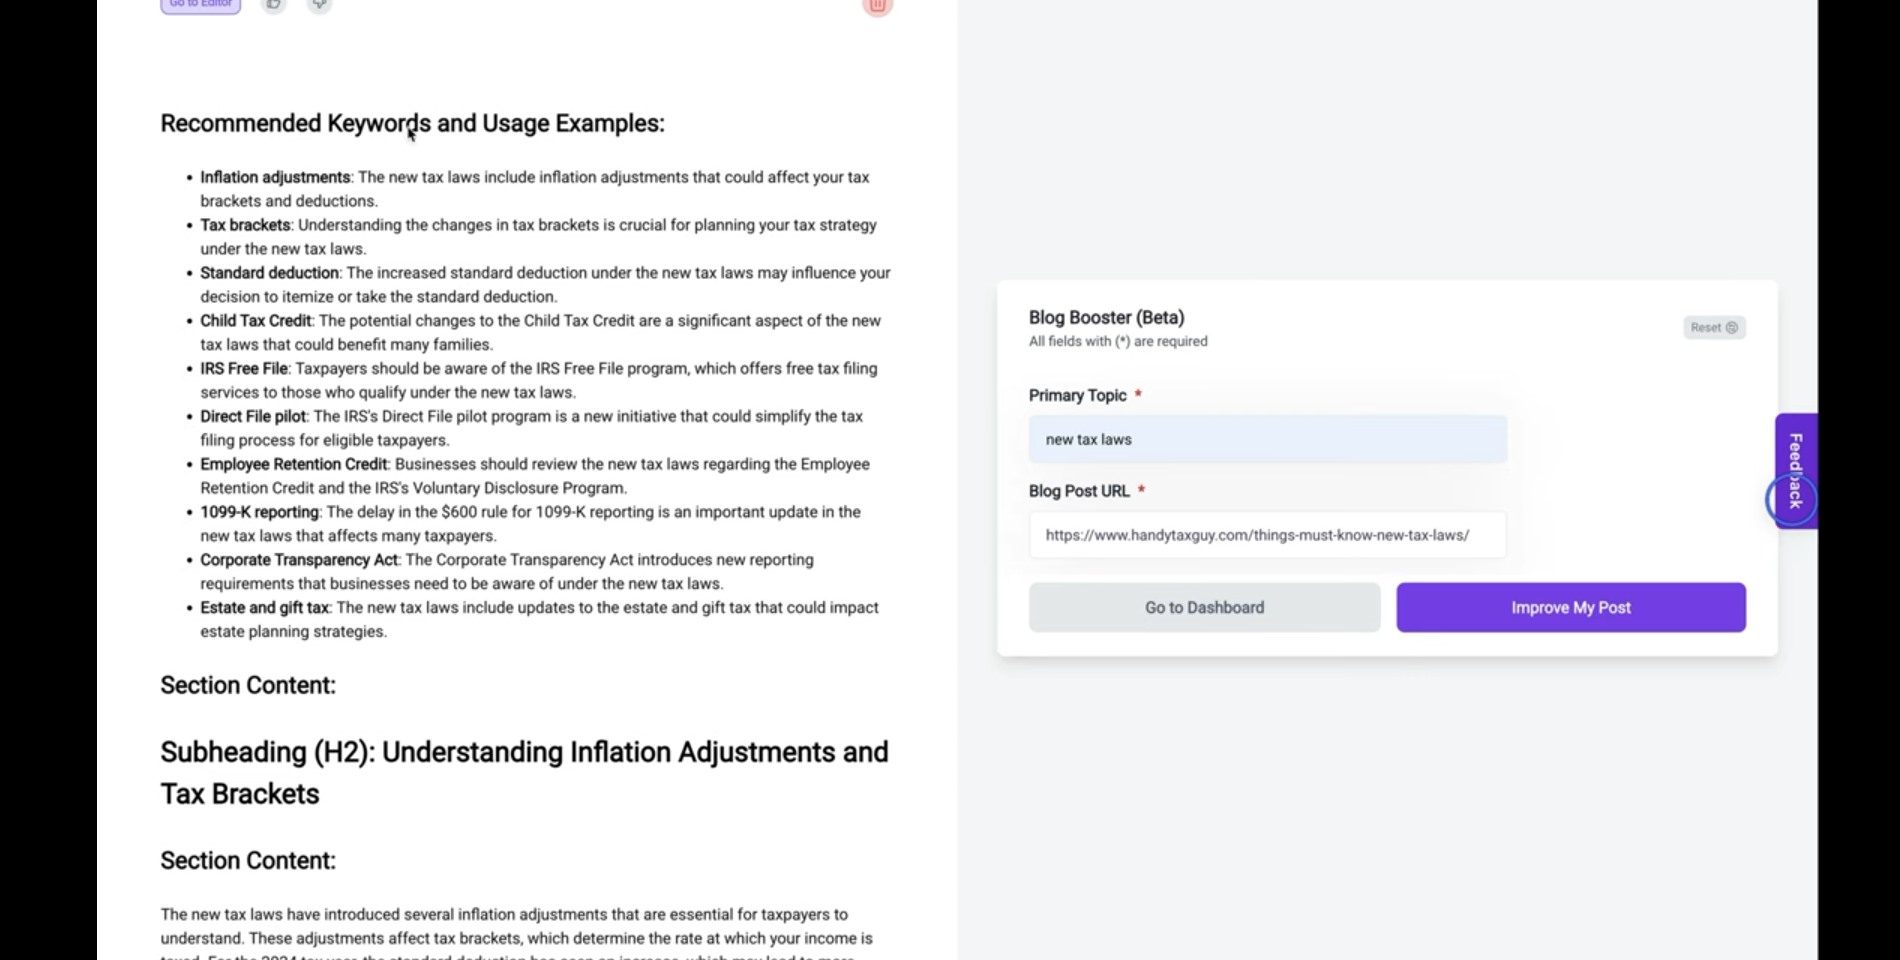Click the Recommended Keywords and Usage Examples heading
This screenshot has width=1900, height=960.
(x=412, y=123)
